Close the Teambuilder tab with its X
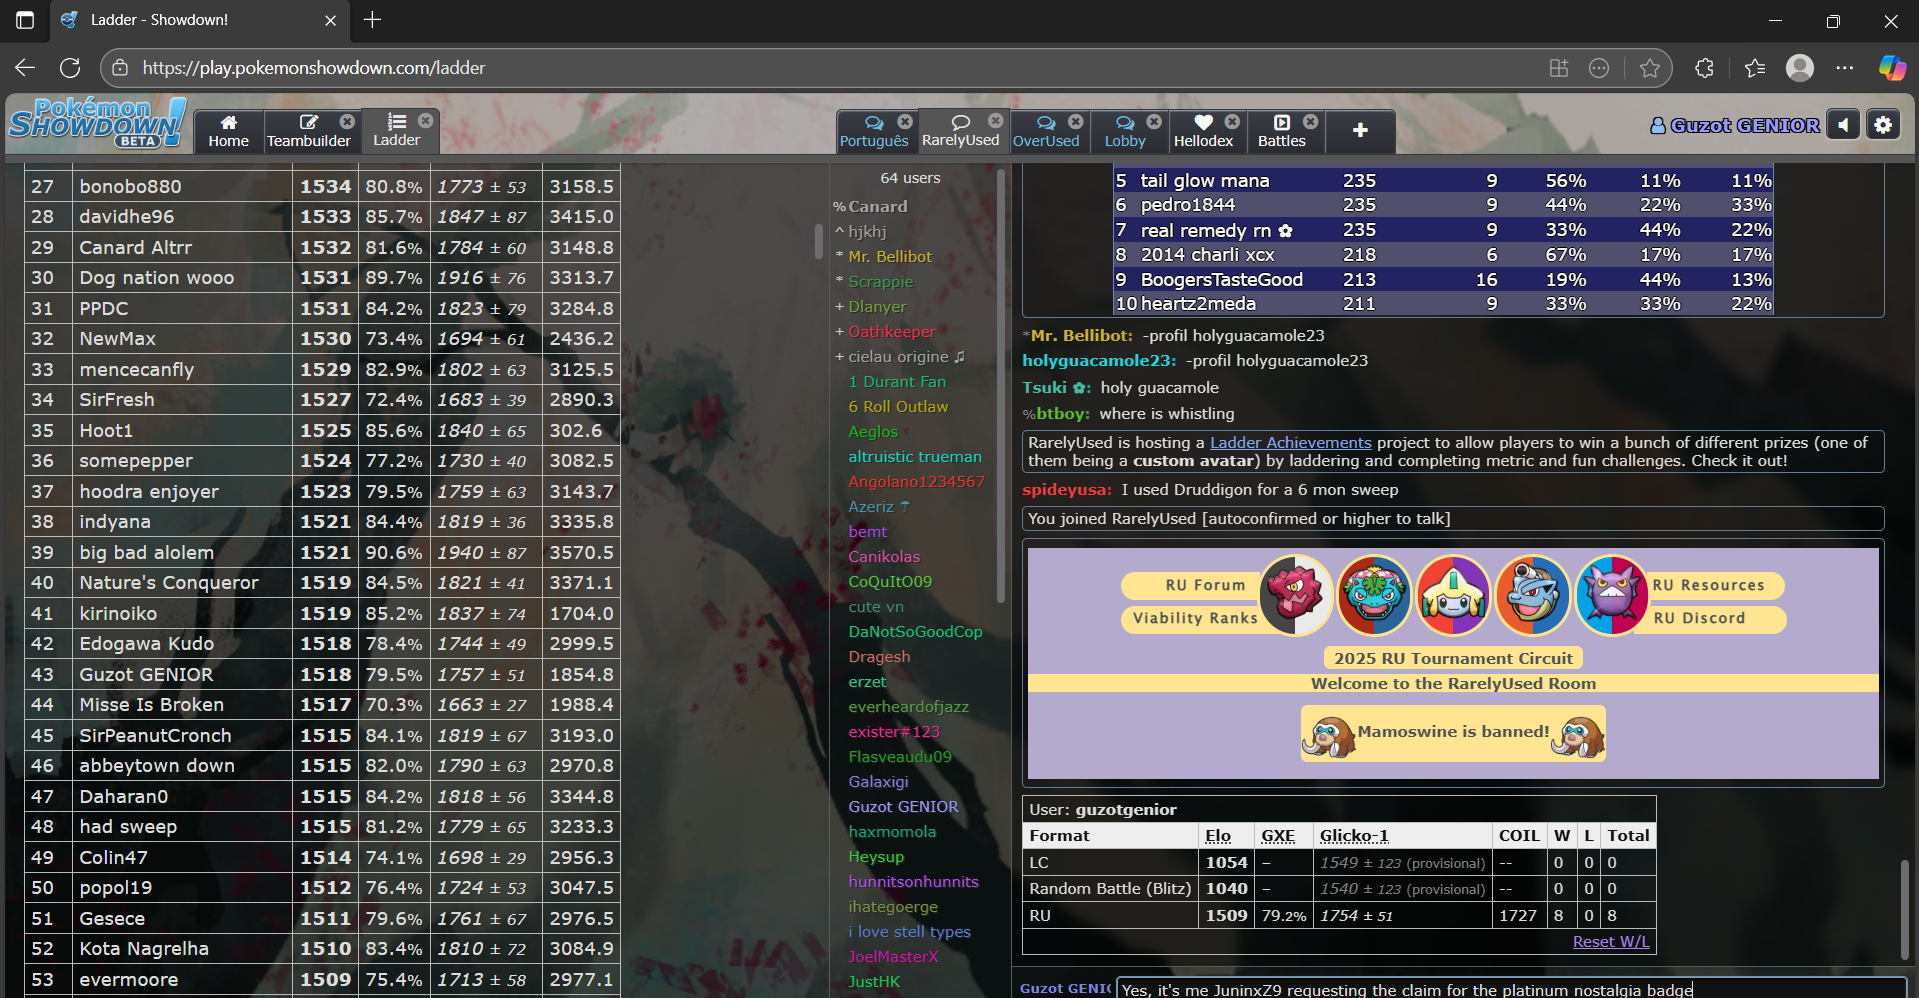The image size is (1919, 998). point(347,121)
